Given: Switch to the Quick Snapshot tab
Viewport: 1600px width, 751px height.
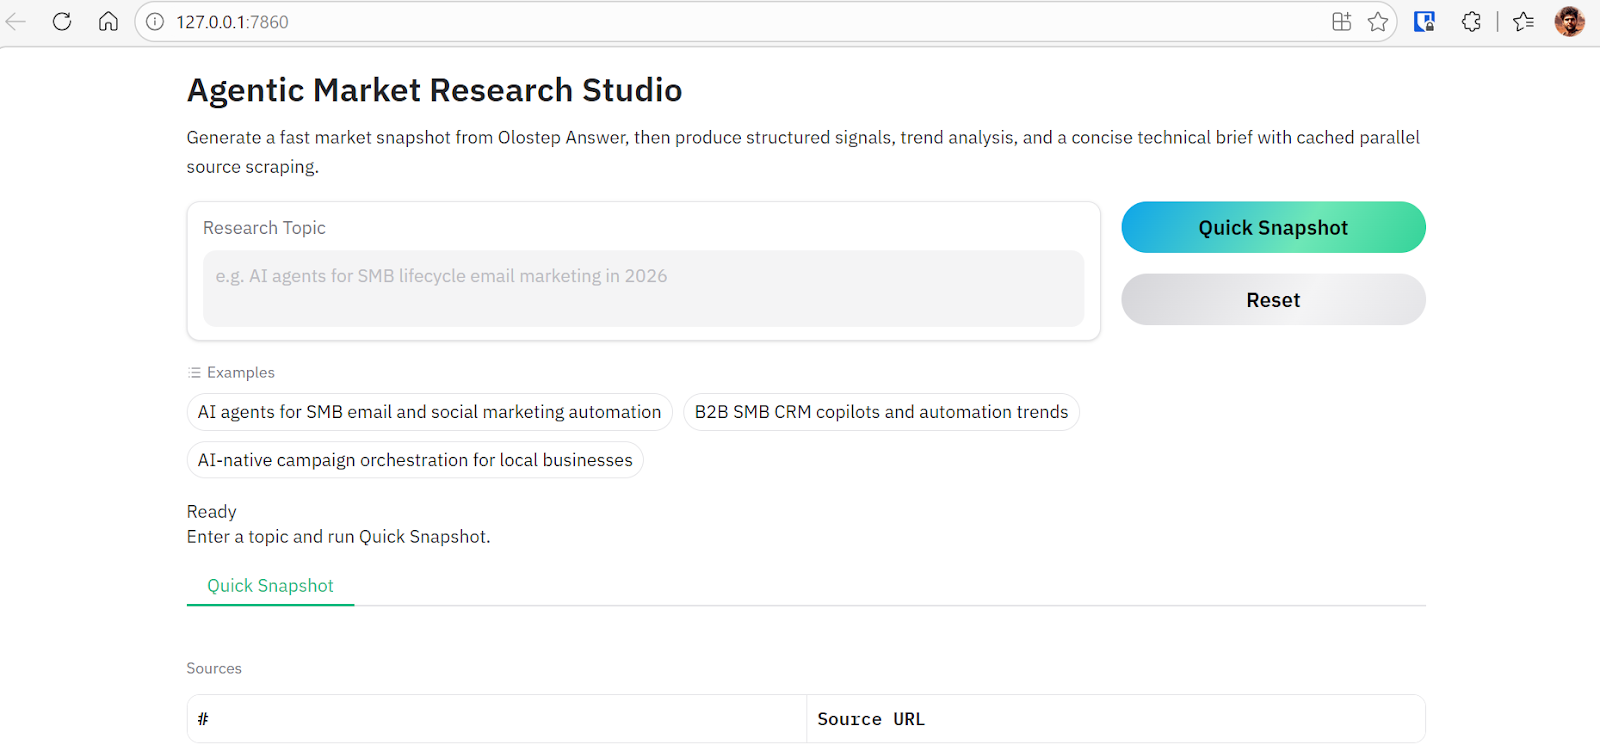Looking at the screenshot, I should (x=270, y=586).
